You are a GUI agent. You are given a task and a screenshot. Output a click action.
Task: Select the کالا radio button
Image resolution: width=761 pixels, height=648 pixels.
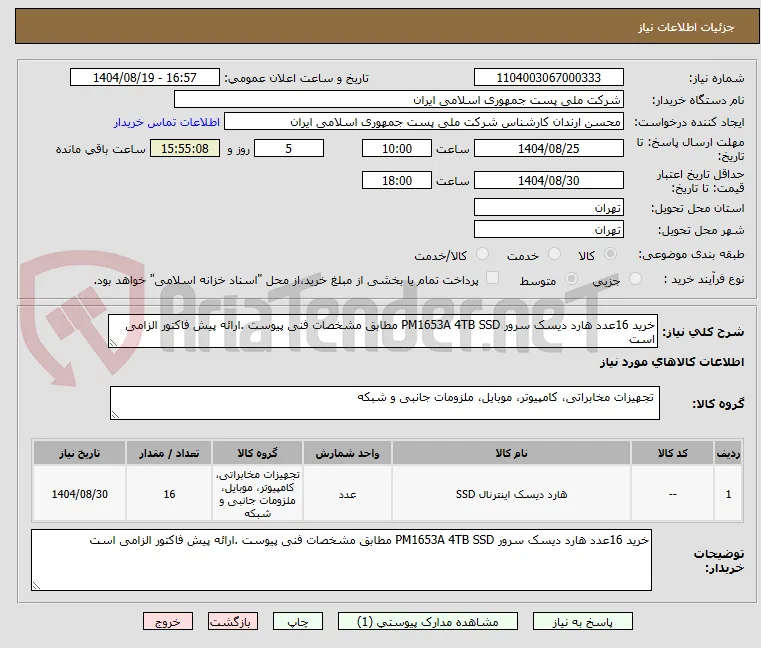click(611, 254)
